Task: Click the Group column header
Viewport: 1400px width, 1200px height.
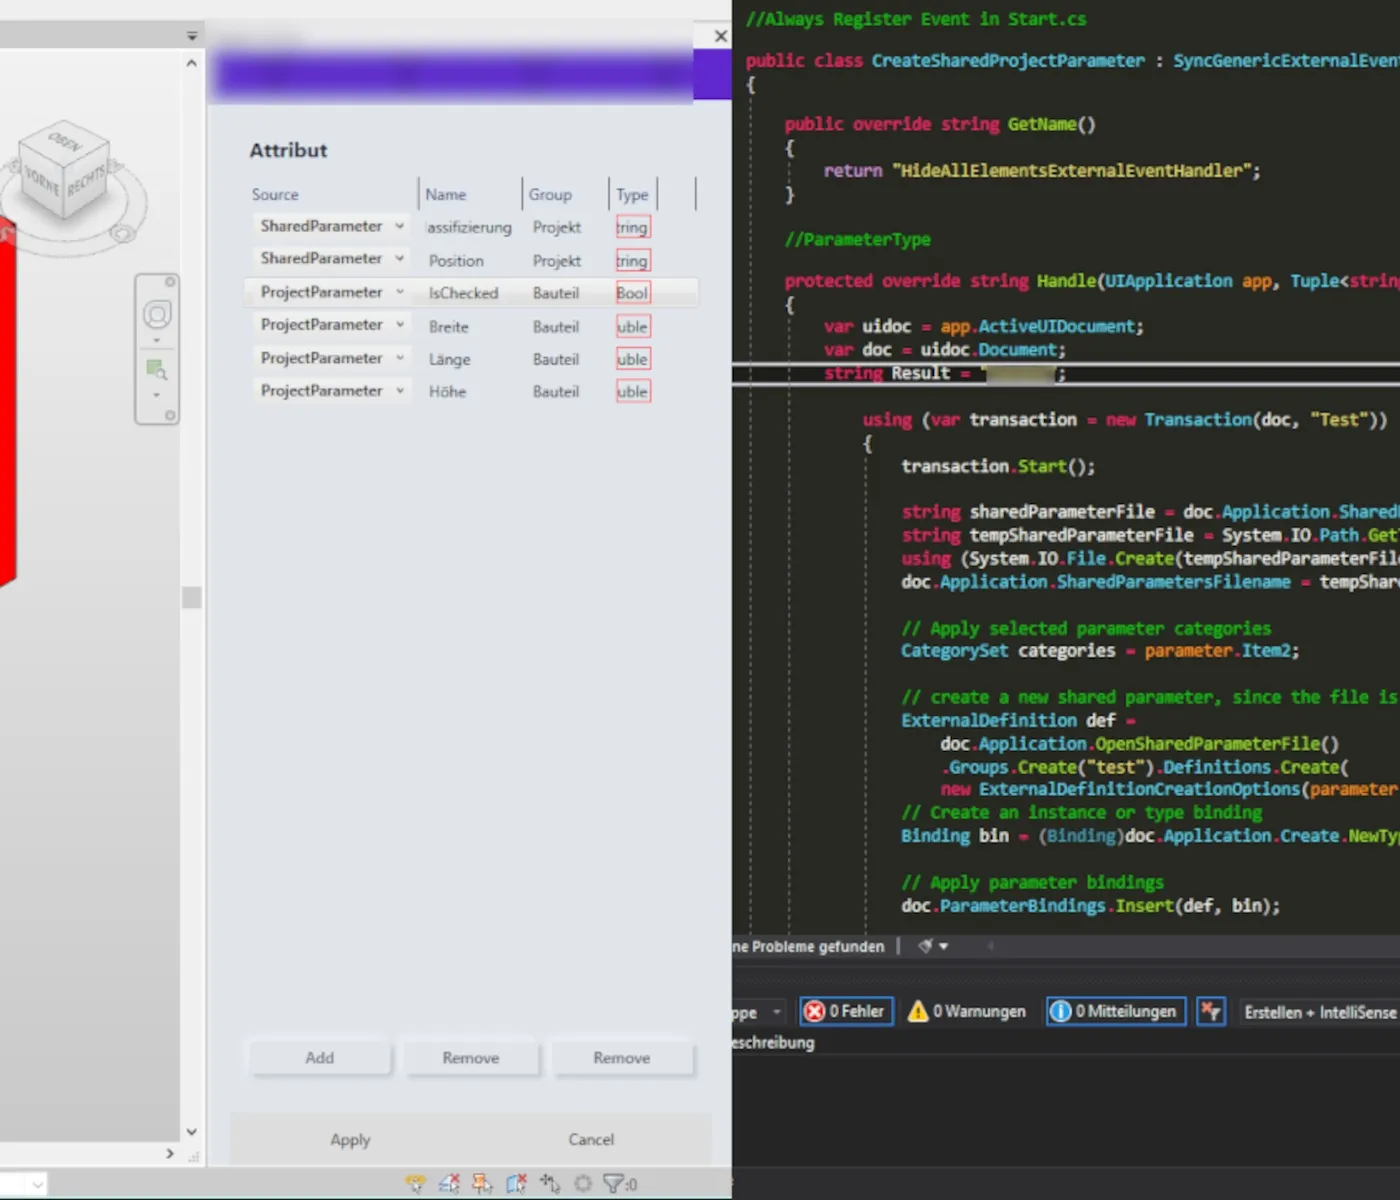Action: point(550,195)
